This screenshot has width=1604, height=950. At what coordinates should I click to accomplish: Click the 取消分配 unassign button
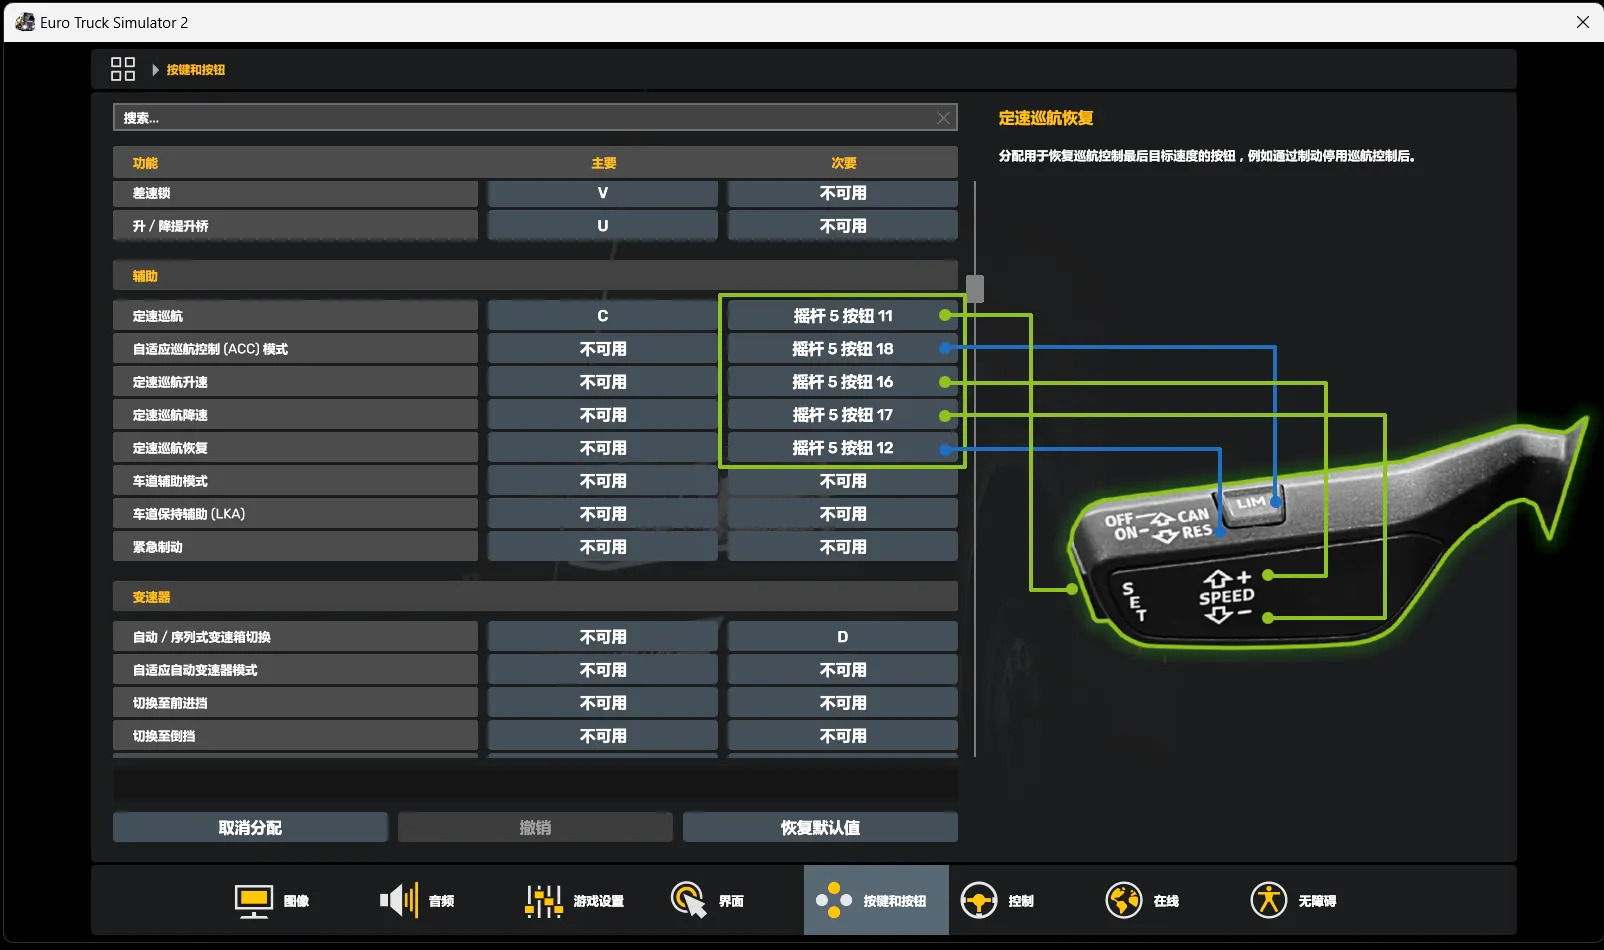coord(250,827)
